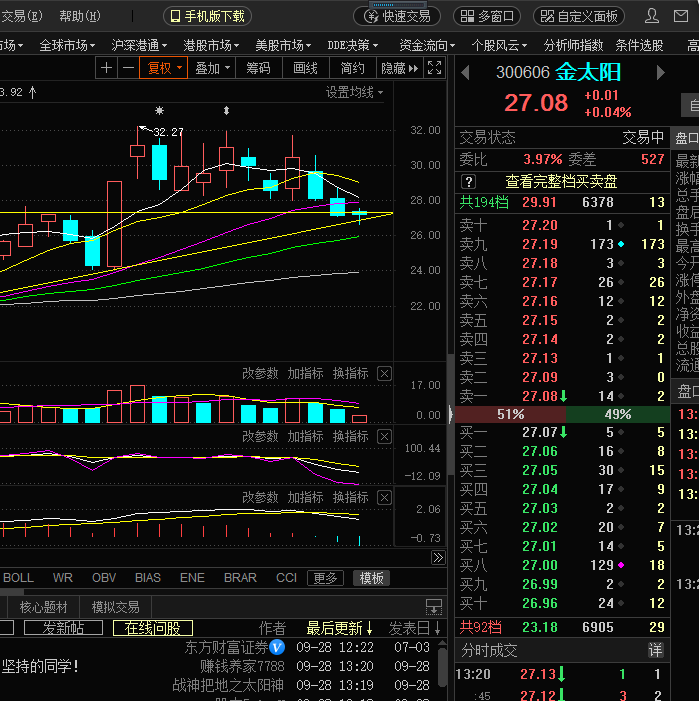
Task: Click the plus zoom-in chart button
Action: [106, 68]
